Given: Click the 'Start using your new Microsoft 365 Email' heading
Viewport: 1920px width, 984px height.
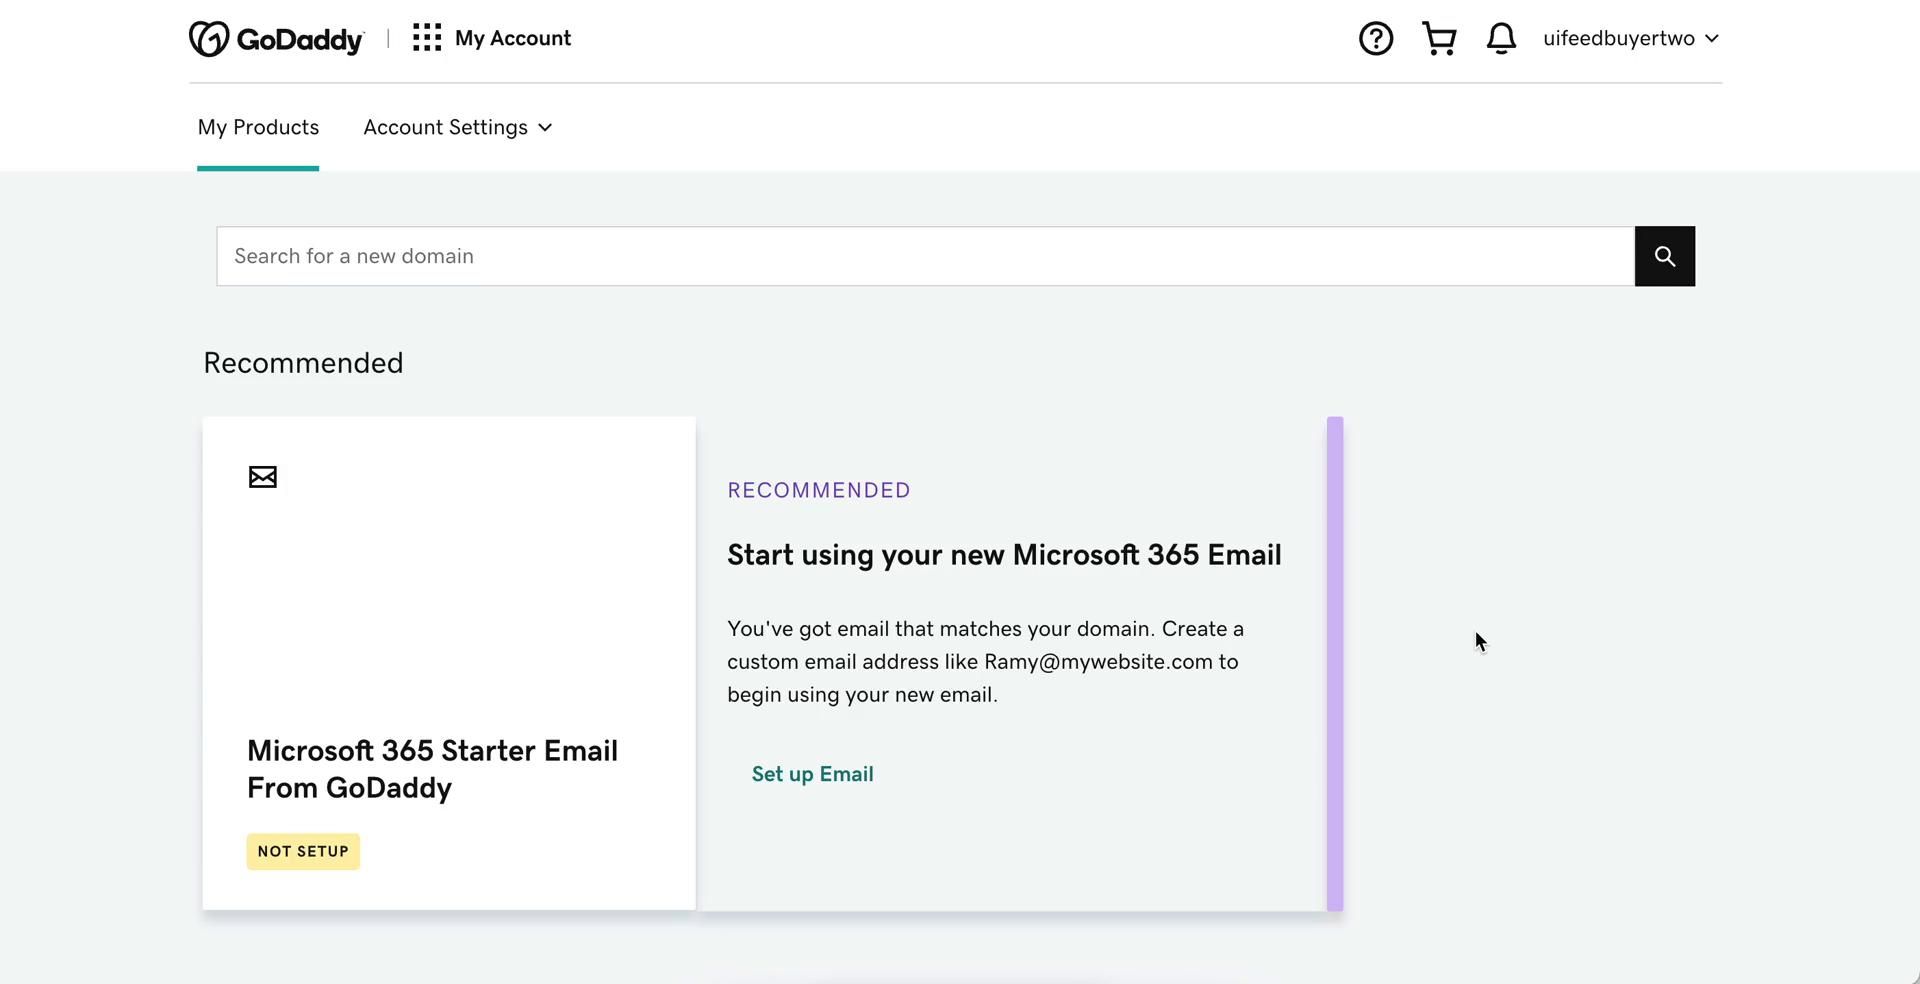Looking at the screenshot, I should click(x=1004, y=555).
